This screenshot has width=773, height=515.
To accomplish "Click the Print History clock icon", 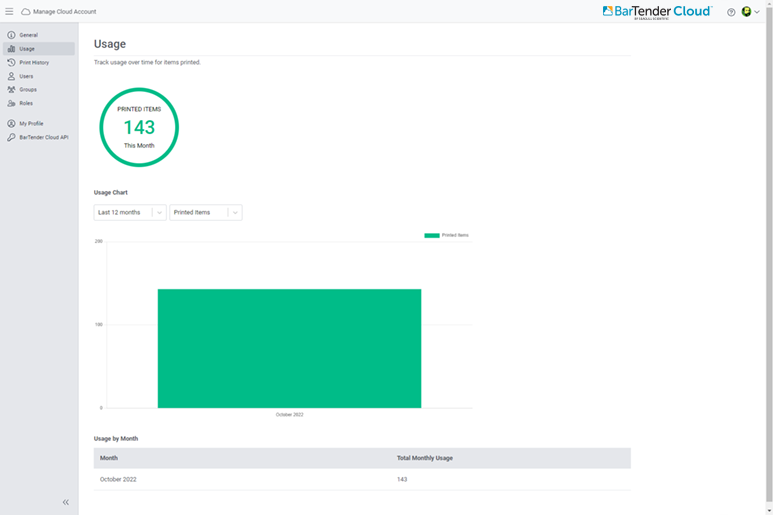I will [x=11, y=62].
